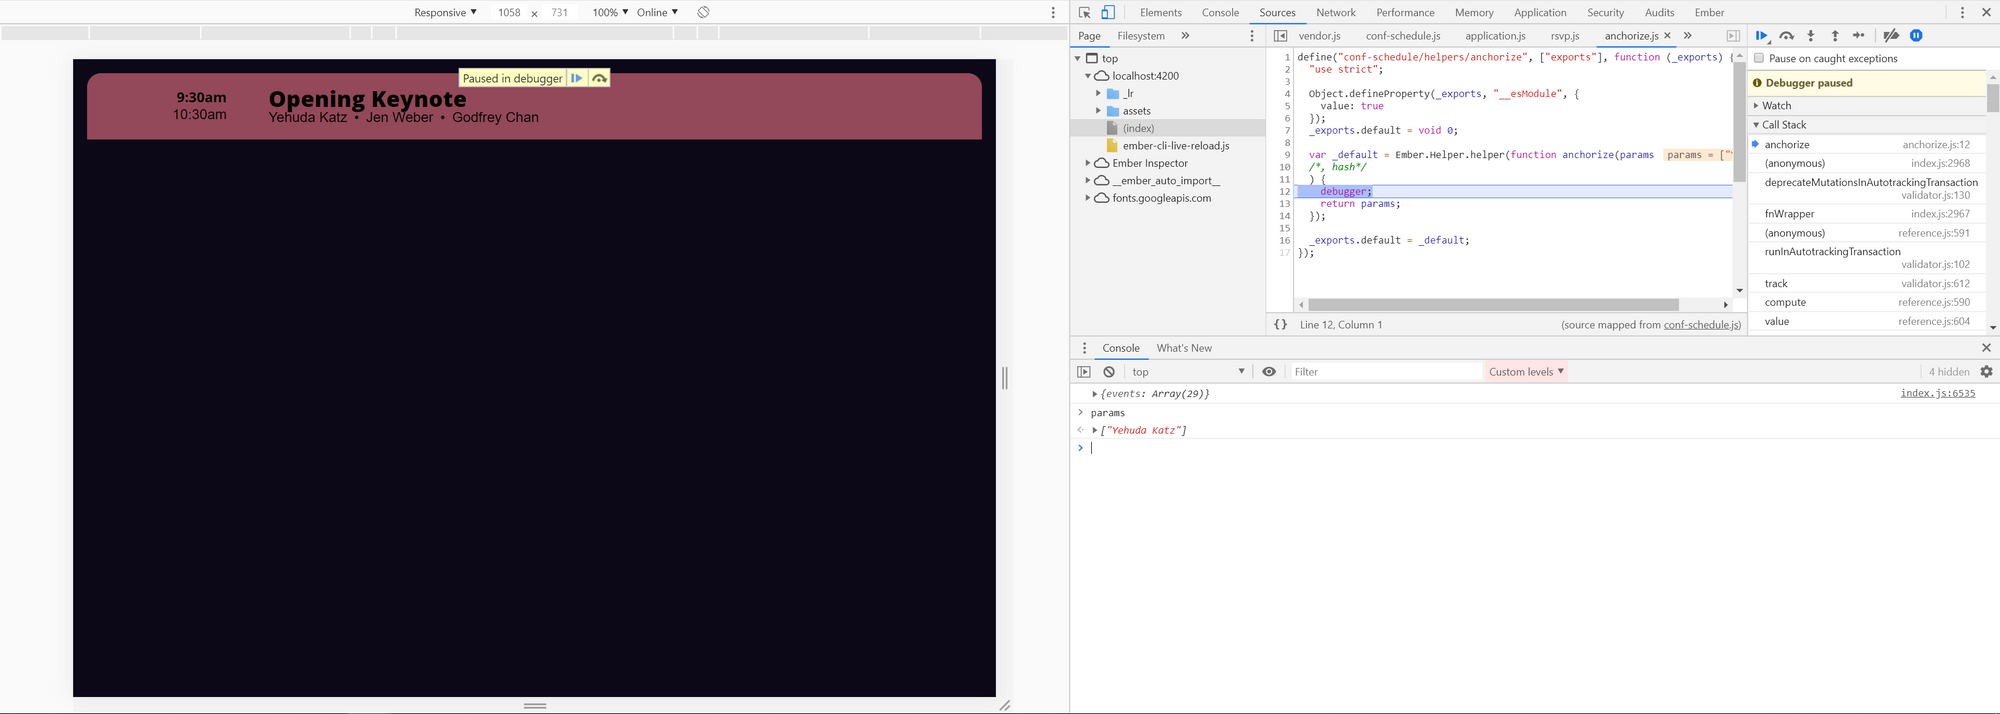Show more open file tabs chevron
2000x714 pixels.
tap(1688, 36)
